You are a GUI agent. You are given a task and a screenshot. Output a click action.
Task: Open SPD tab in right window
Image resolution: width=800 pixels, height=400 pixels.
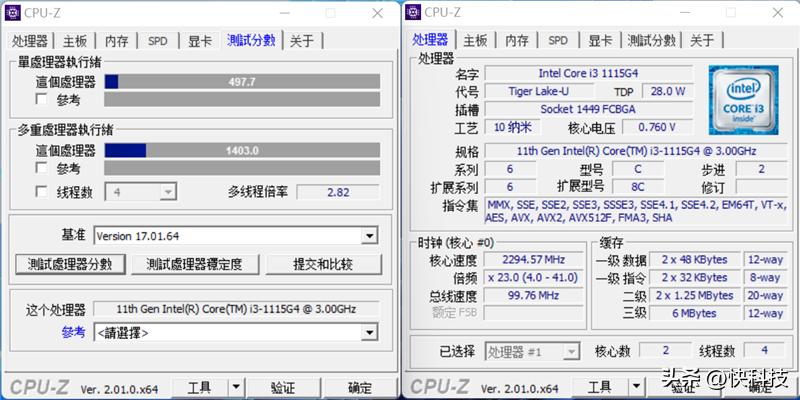click(558, 41)
